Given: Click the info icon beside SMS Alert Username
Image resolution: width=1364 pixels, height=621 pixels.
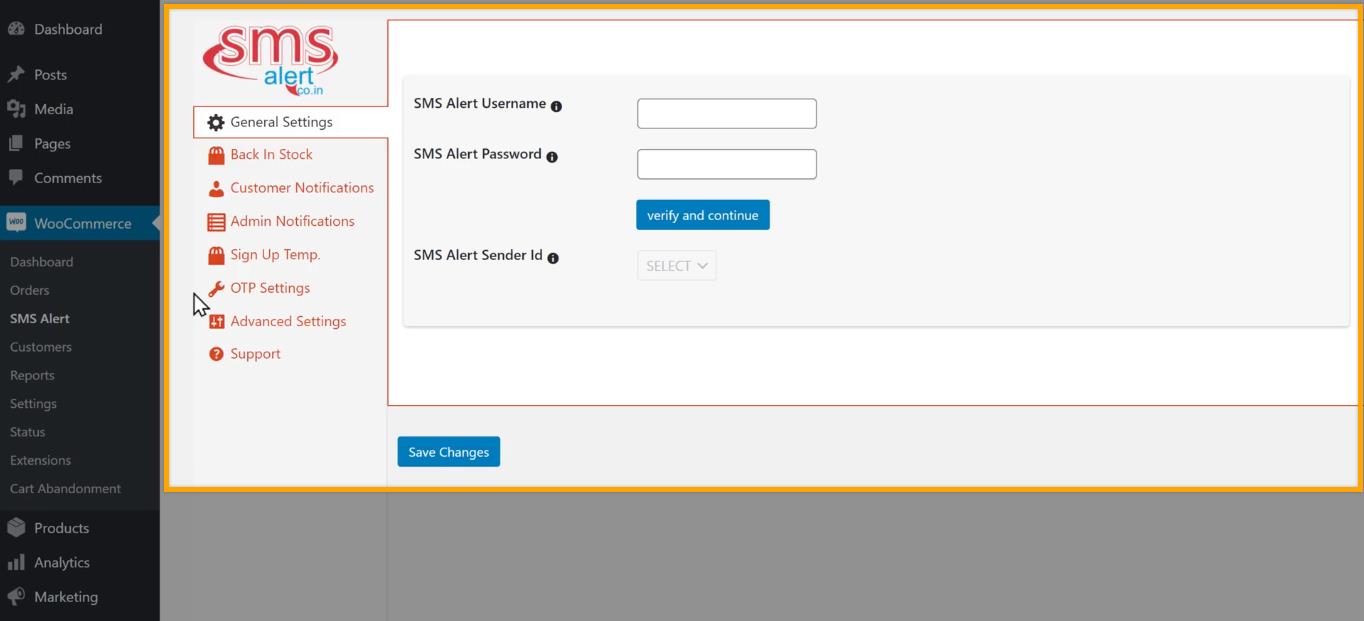Looking at the screenshot, I should (558, 105).
